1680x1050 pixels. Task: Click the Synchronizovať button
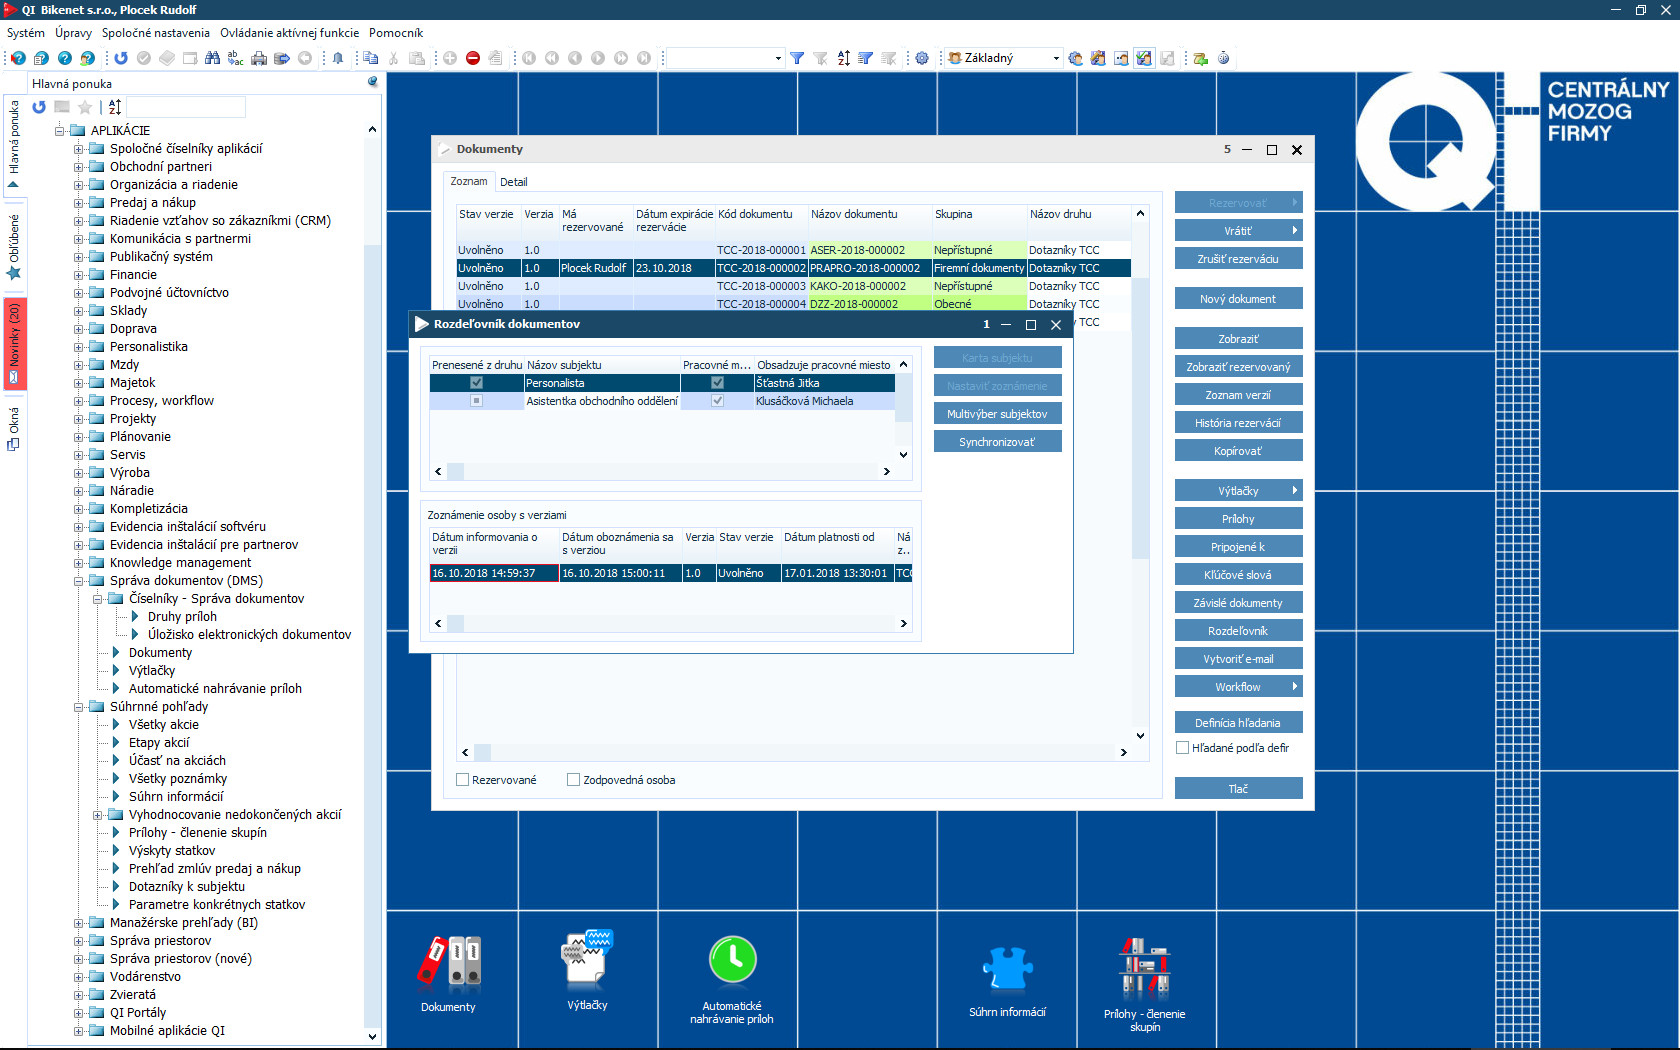point(997,442)
